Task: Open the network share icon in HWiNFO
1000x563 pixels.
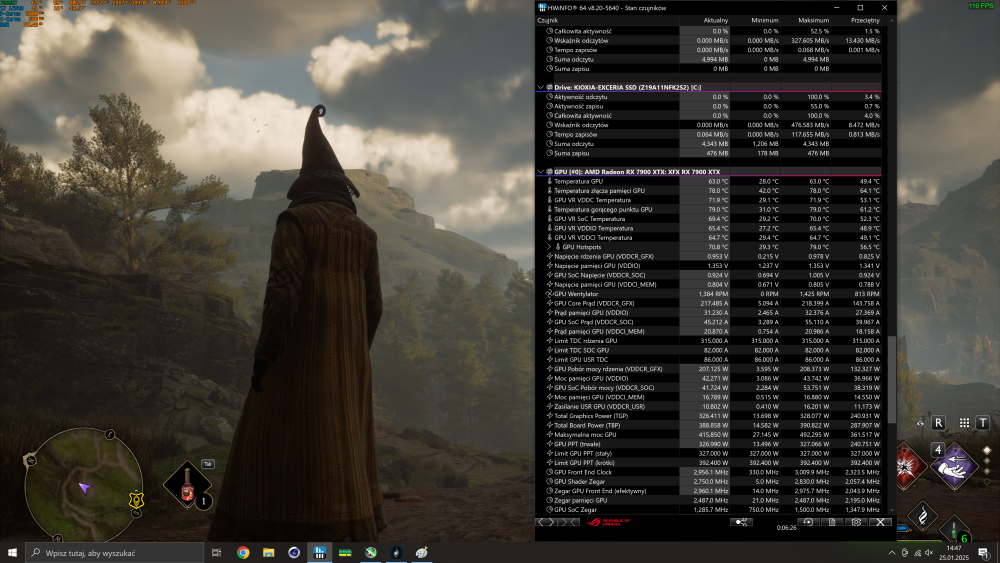Action: [741, 522]
